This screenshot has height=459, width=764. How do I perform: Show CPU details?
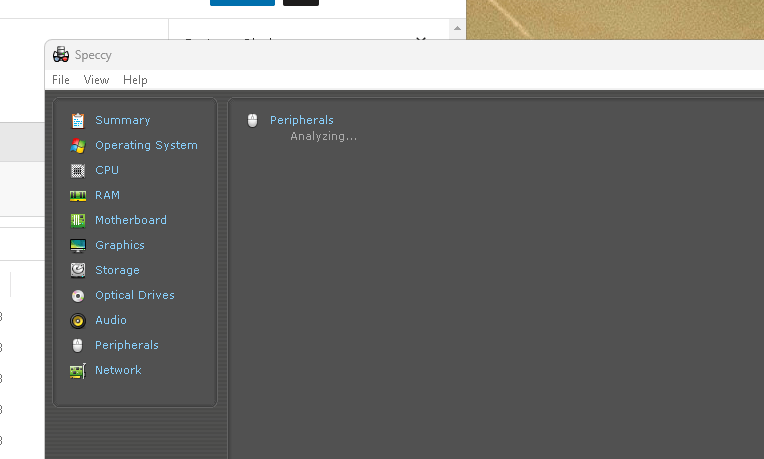pos(107,170)
